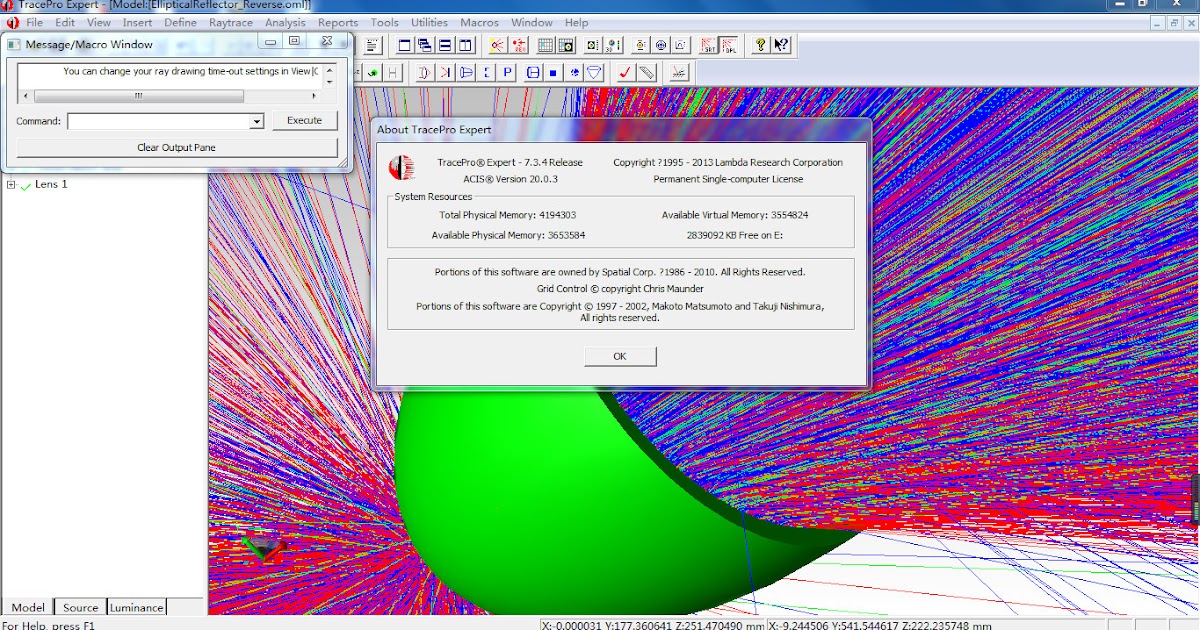Viewport: 1200px width, 630px height.
Task: Click the Help question mark icon
Action: coord(760,45)
